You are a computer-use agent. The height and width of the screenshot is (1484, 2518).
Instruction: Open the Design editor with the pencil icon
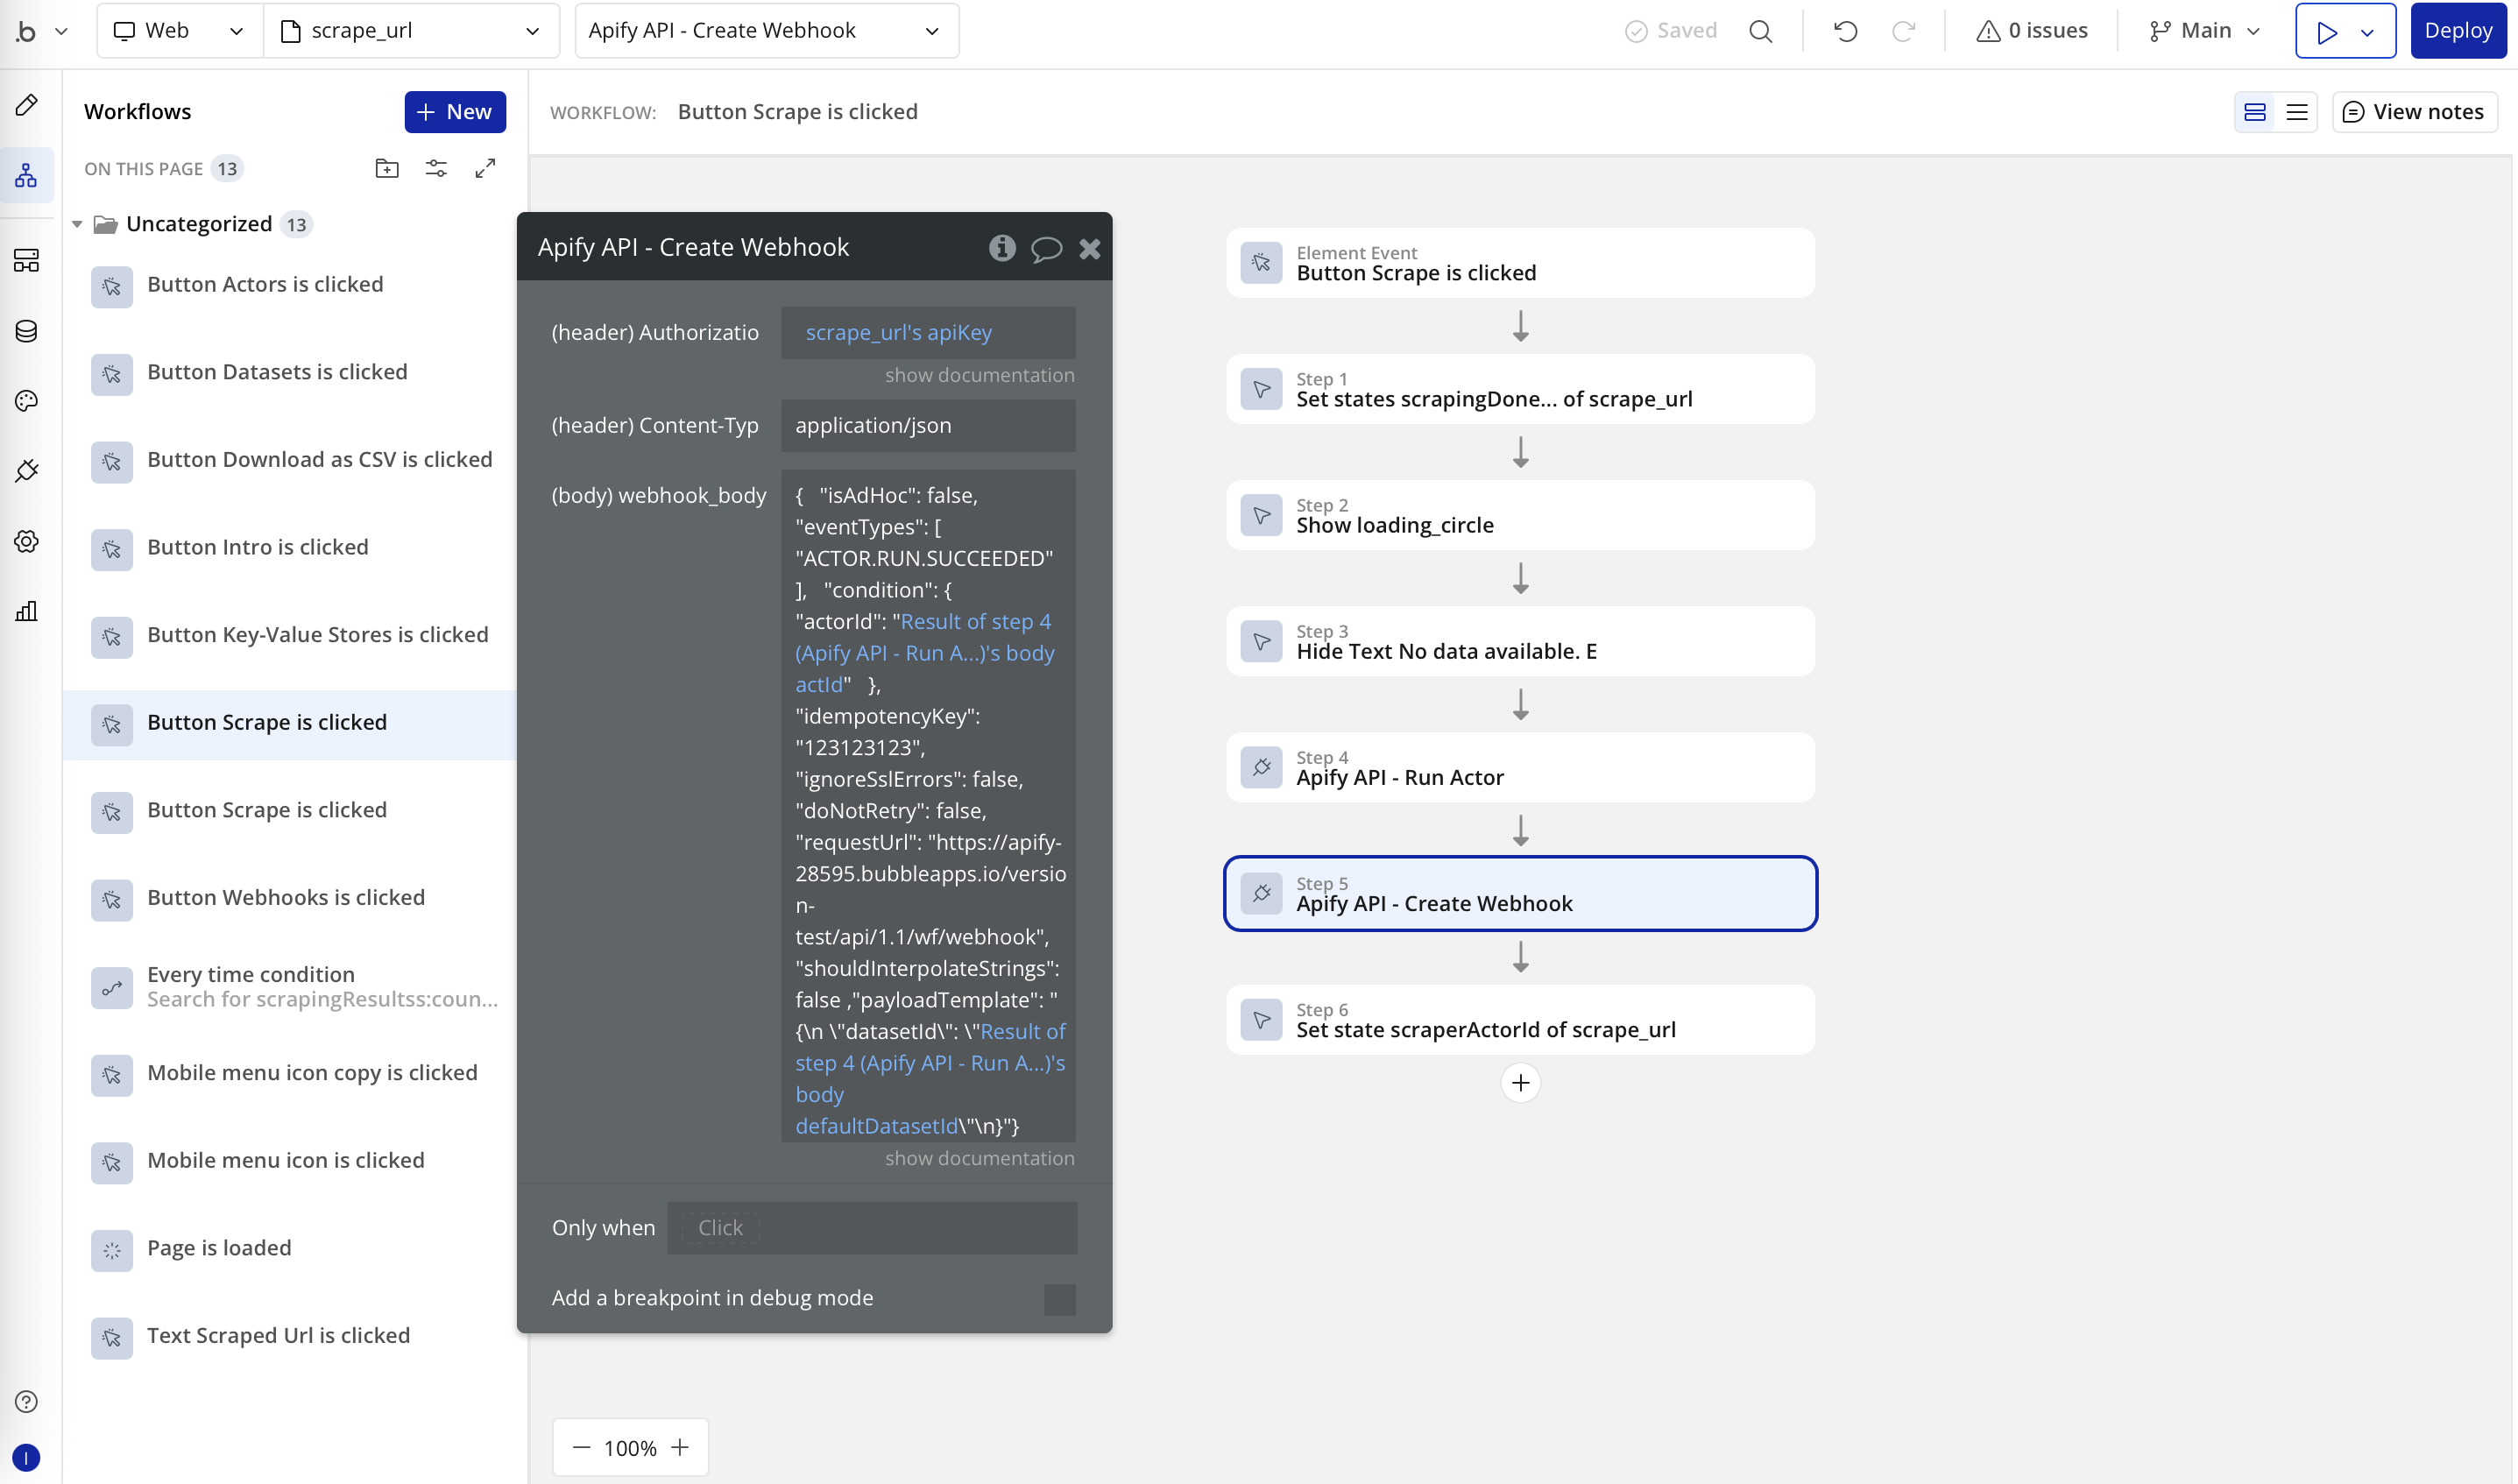27,105
